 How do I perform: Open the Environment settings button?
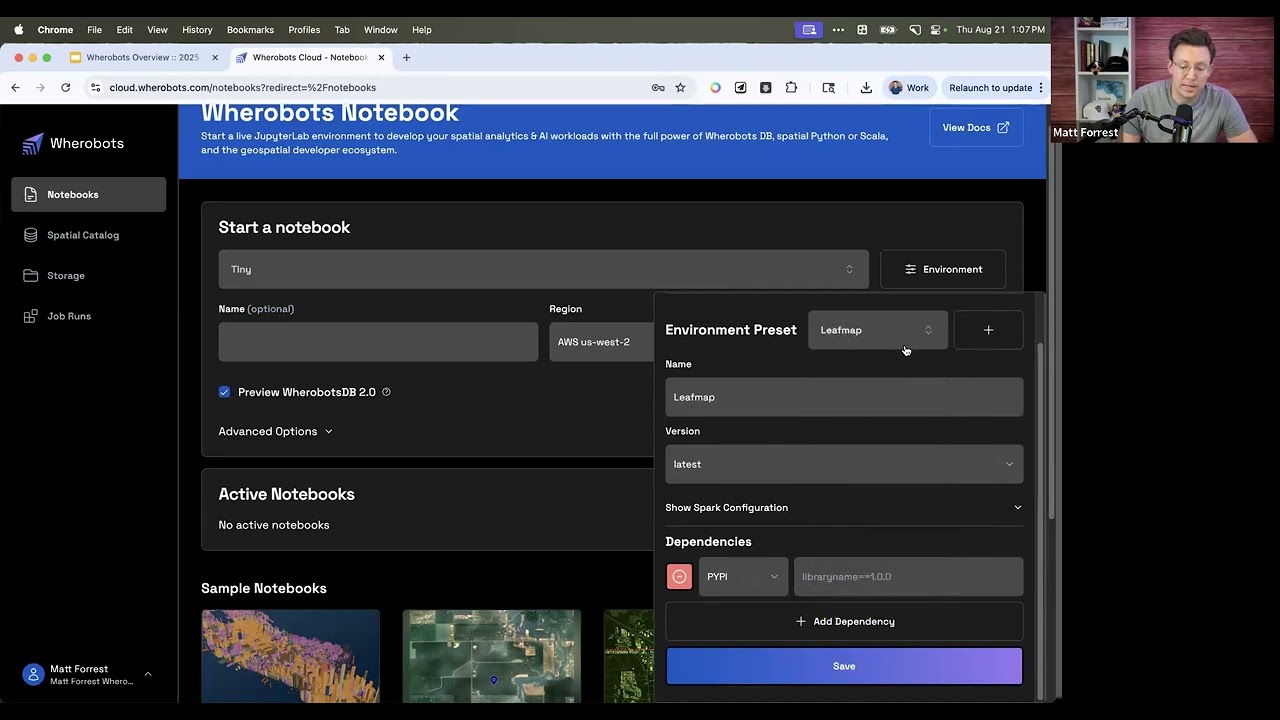pyautogui.click(x=943, y=270)
